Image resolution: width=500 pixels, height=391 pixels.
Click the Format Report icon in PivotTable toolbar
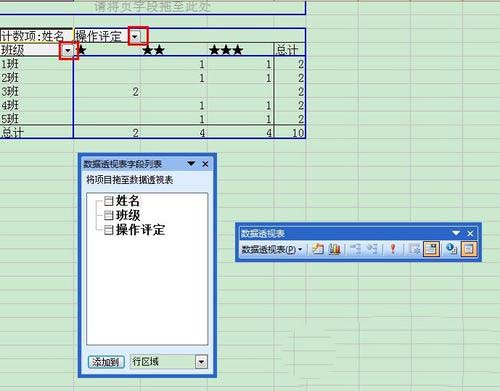tap(318, 249)
